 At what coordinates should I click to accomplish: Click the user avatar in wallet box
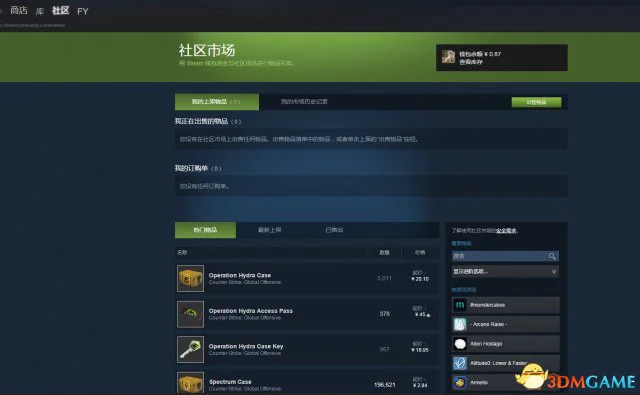click(x=448, y=57)
